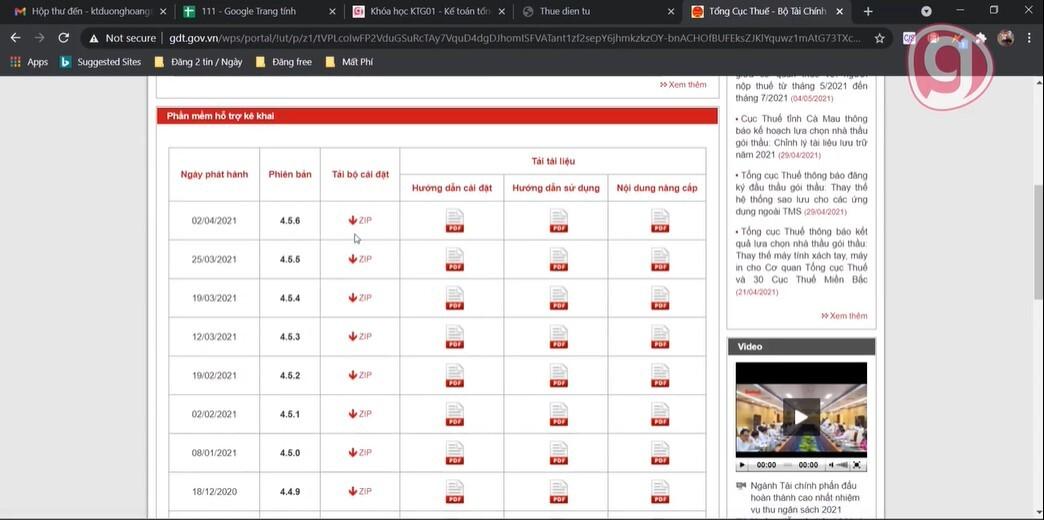This screenshot has width=1044, height=520.
Task: Go back to the previous page
Action: coord(15,38)
